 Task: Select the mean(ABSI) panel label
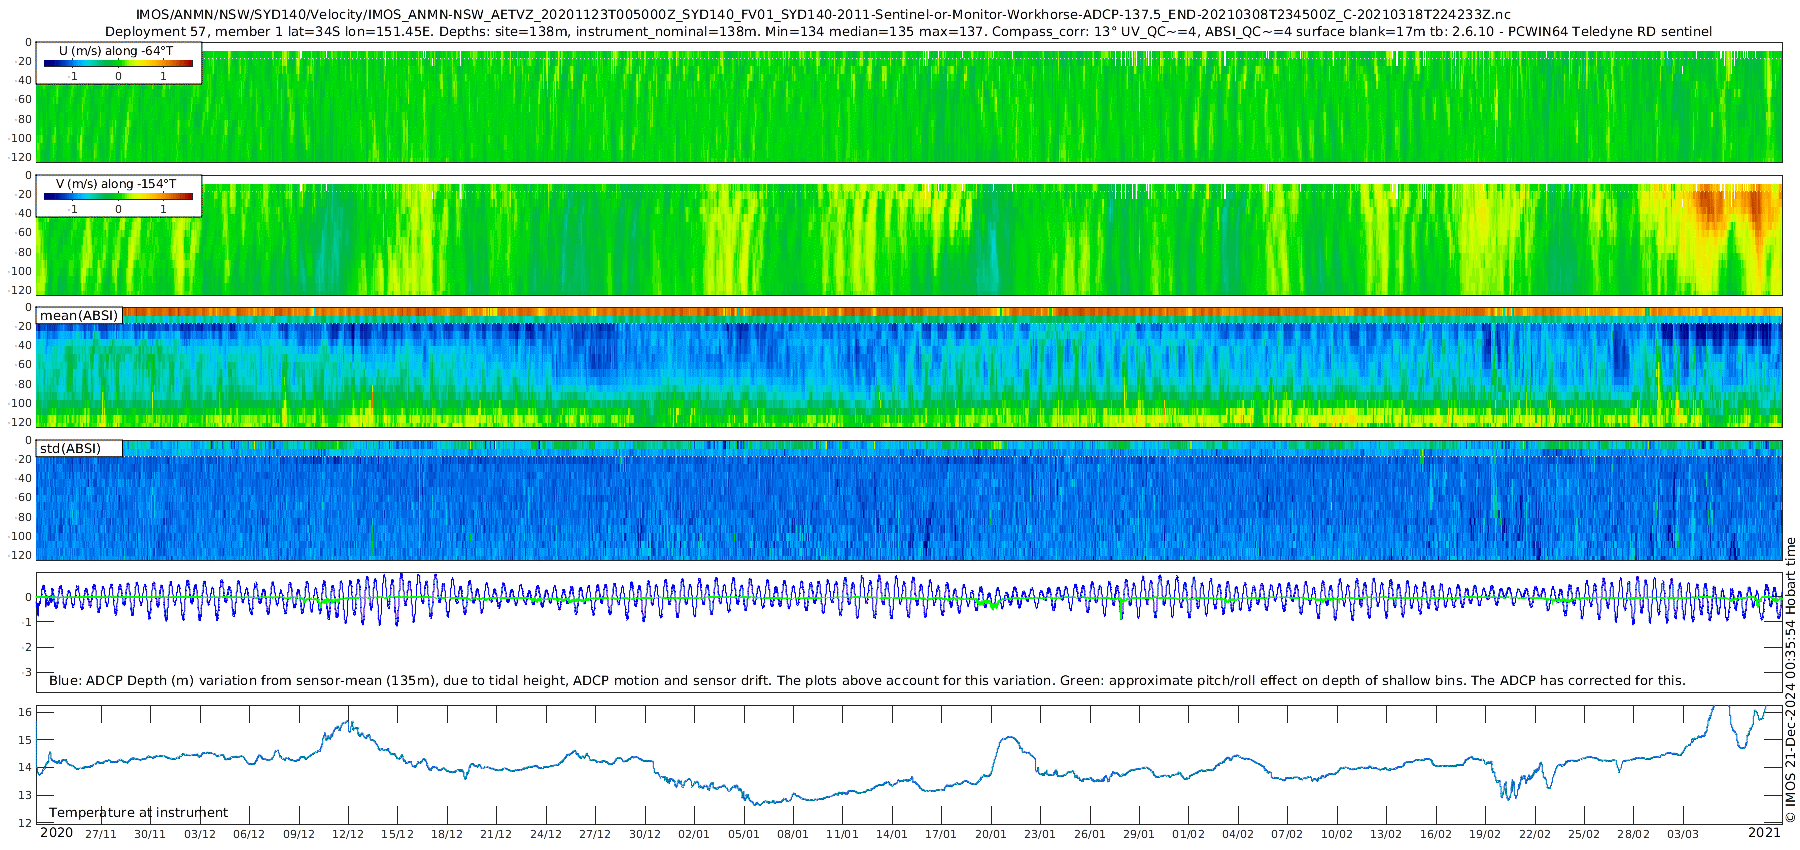(x=79, y=316)
